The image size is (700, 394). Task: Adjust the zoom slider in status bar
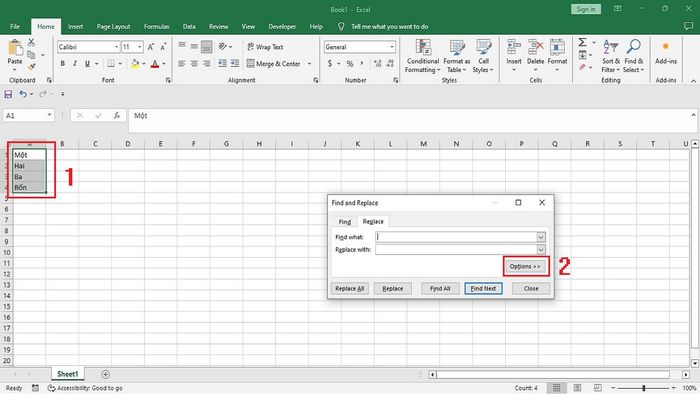coord(643,388)
